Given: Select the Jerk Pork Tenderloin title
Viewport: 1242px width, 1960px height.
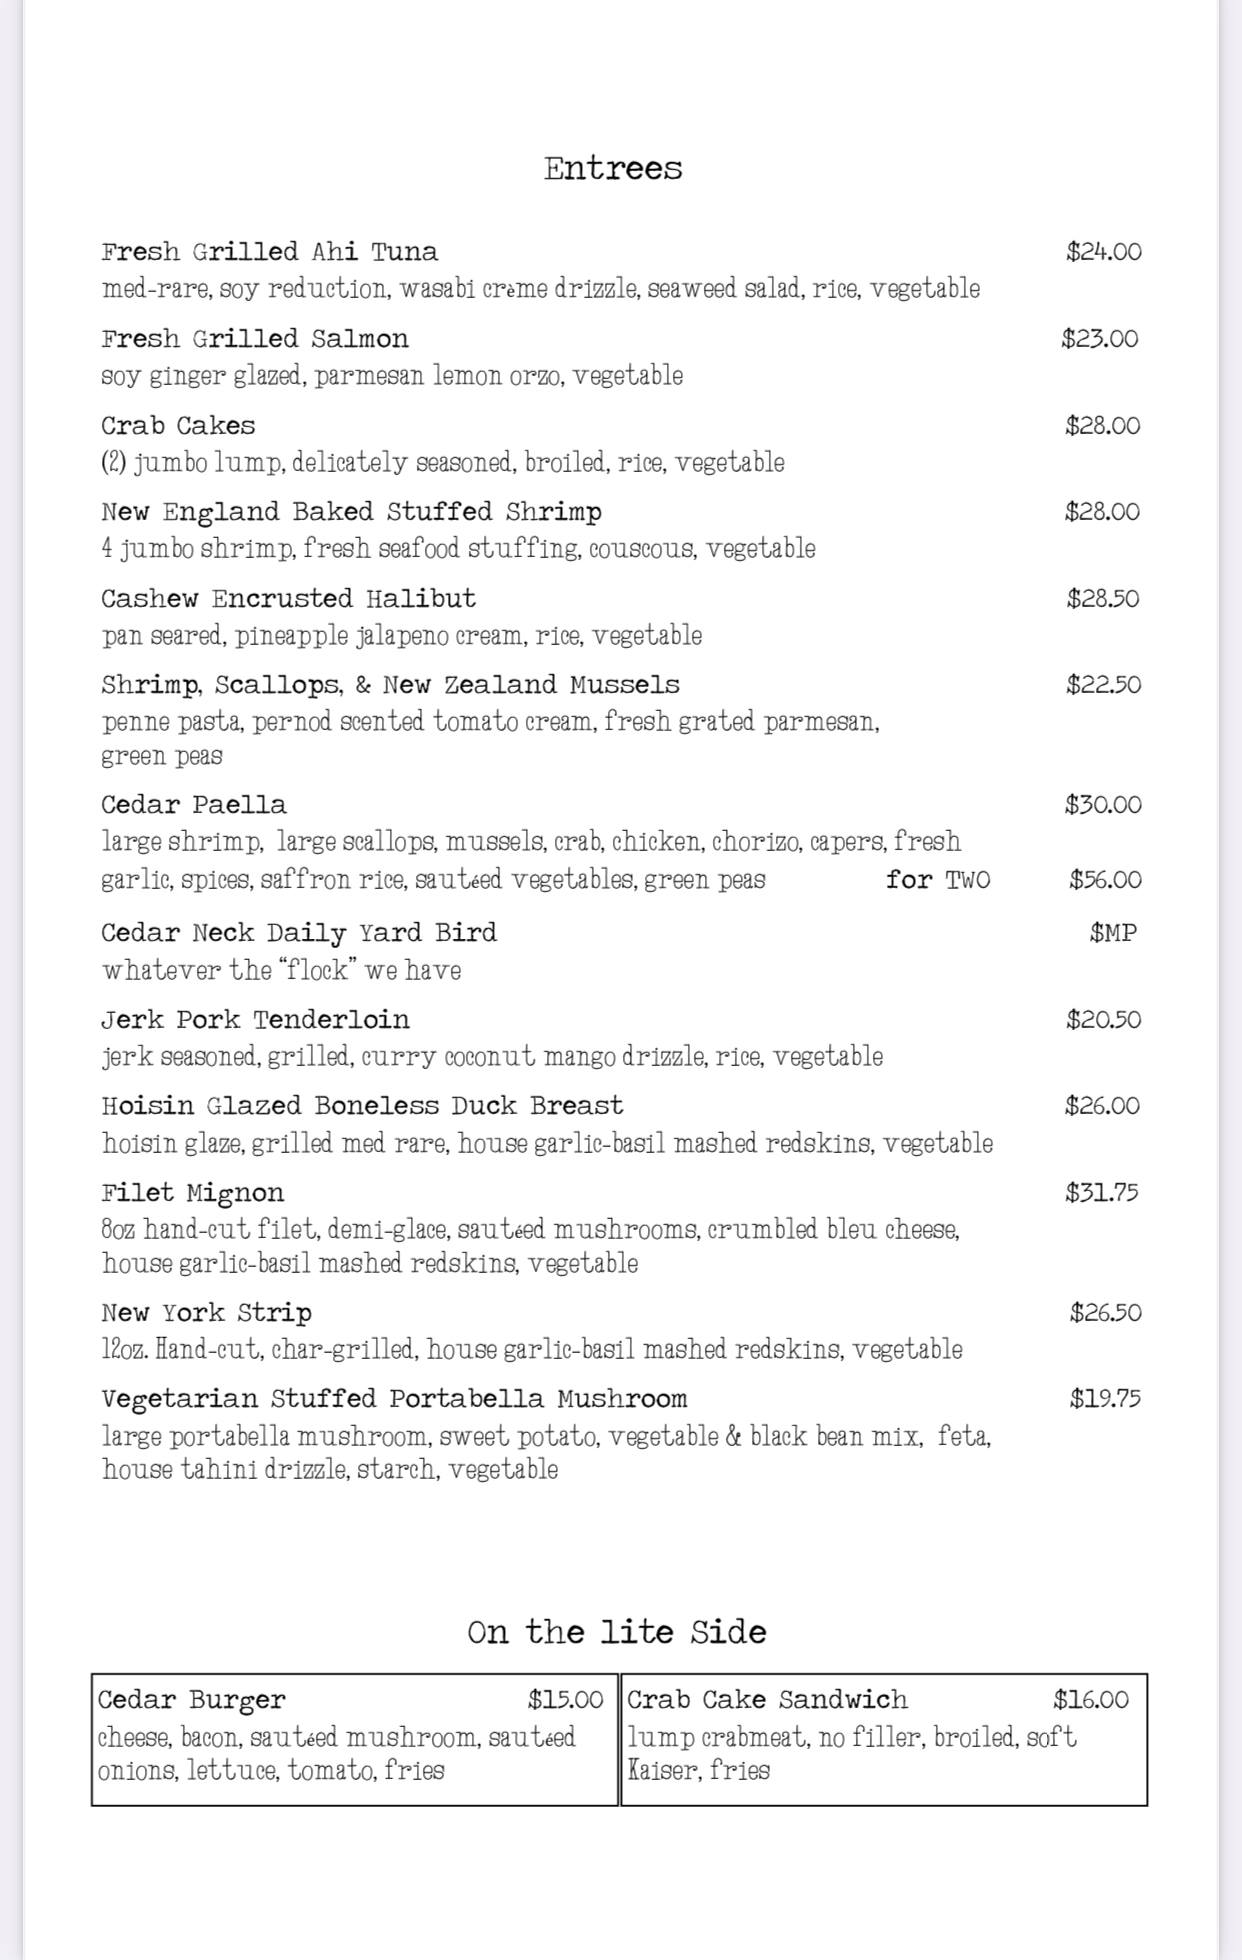Looking at the screenshot, I should tap(255, 1019).
